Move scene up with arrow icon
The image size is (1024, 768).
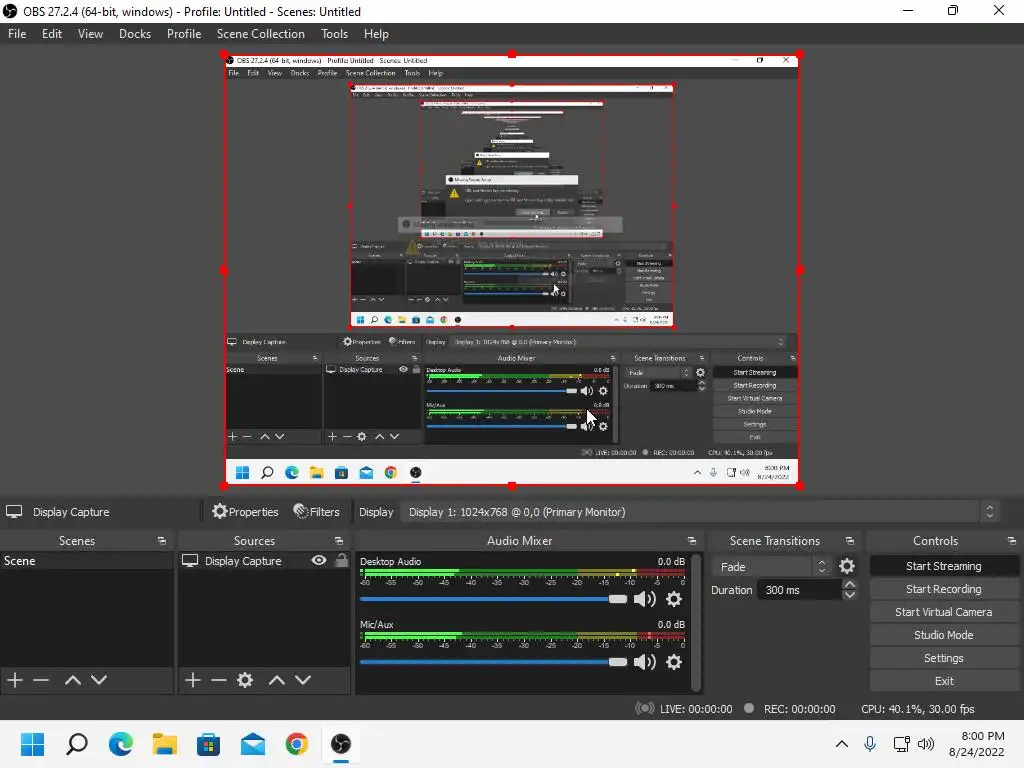click(x=72, y=680)
